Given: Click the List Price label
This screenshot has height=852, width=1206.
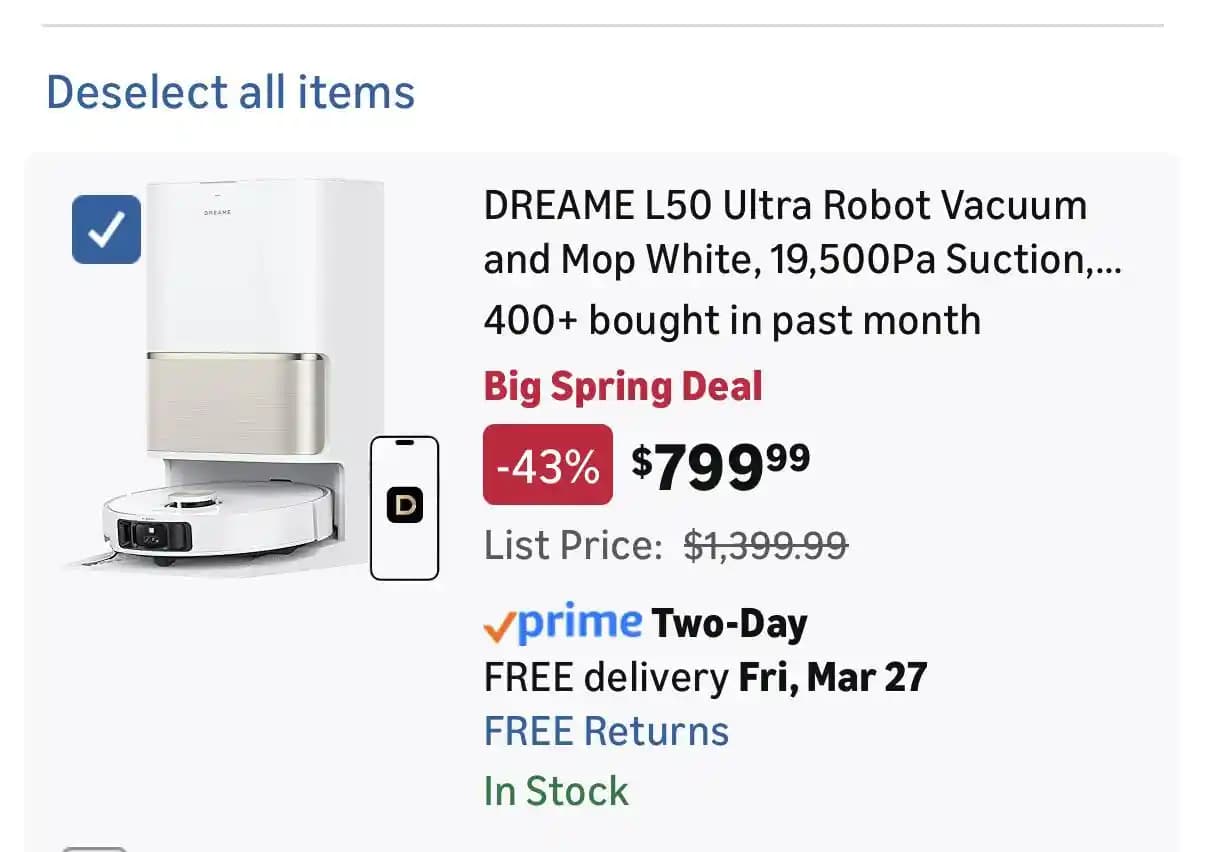Looking at the screenshot, I should pyautogui.click(x=573, y=546).
